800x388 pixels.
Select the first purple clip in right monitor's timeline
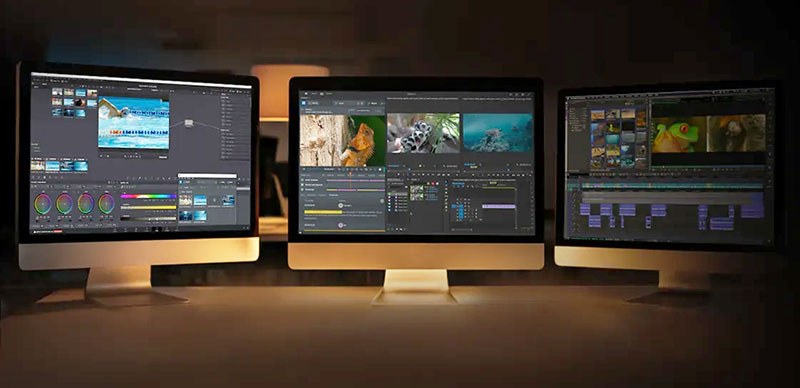point(585,209)
